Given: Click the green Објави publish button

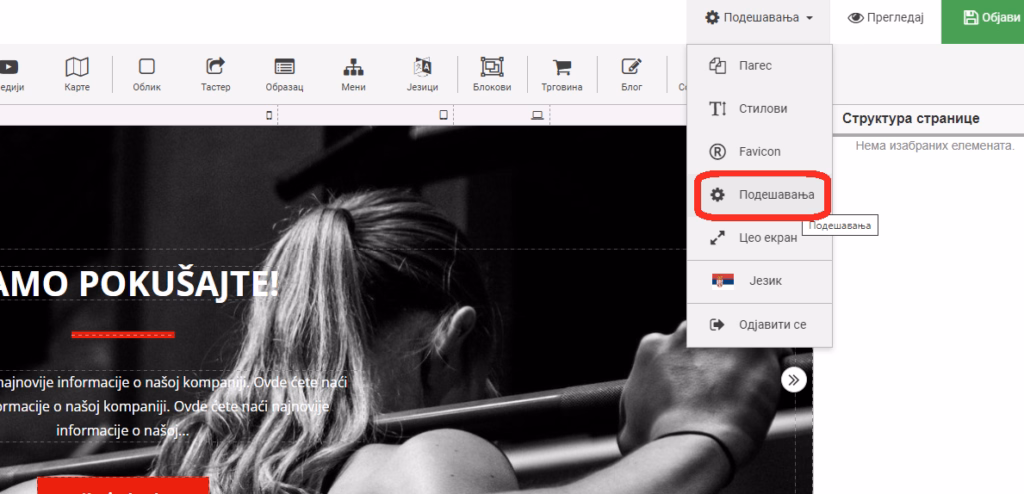Looking at the screenshot, I should coord(982,18).
